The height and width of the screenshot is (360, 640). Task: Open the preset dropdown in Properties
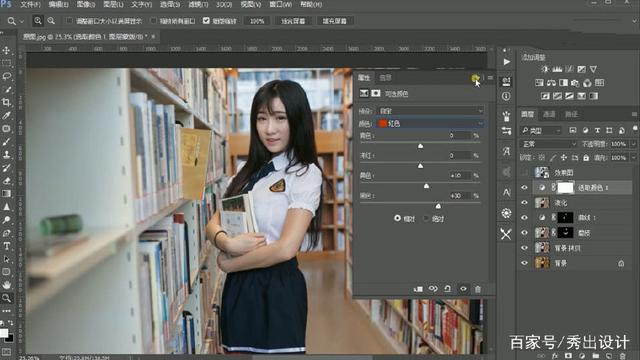click(x=430, y=111)
